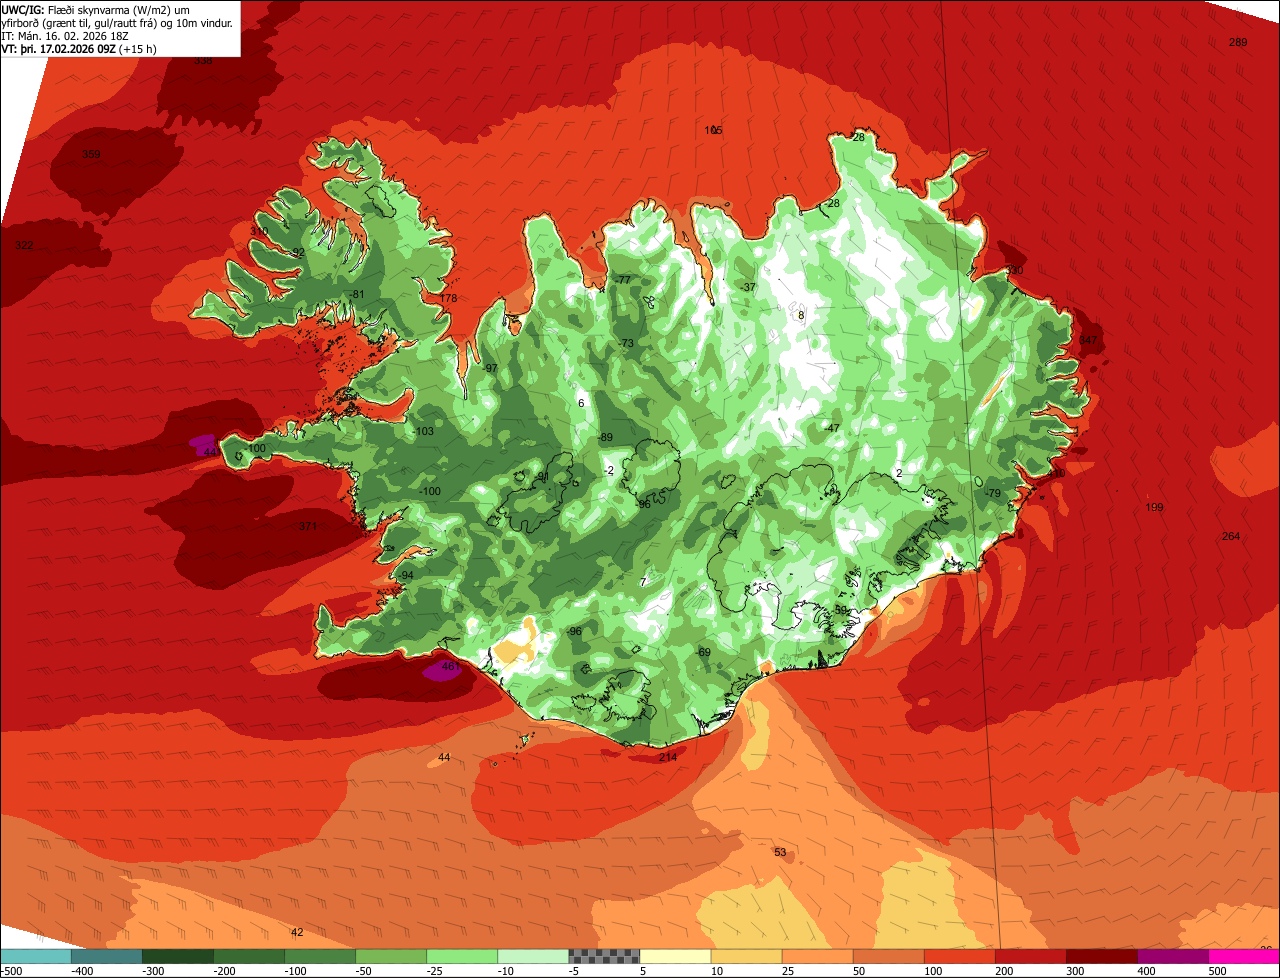The height and width of the screenshot is (978, 1280).
Task: Pick the red legend swatch between 200 and 300
Action: coord(1029,956)
